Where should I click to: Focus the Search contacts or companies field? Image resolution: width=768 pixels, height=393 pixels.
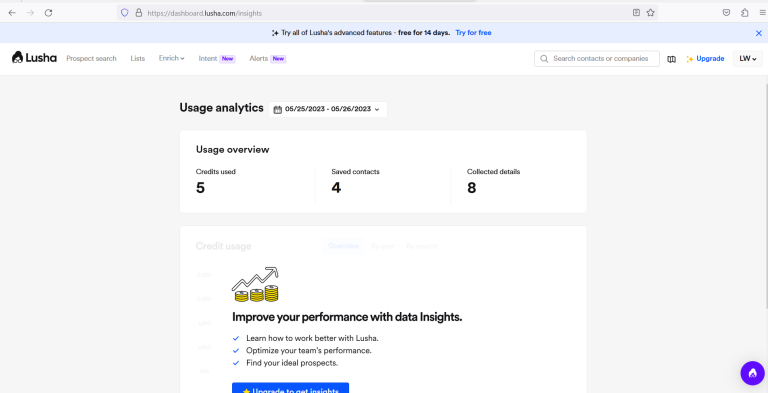tap(597, 59)
